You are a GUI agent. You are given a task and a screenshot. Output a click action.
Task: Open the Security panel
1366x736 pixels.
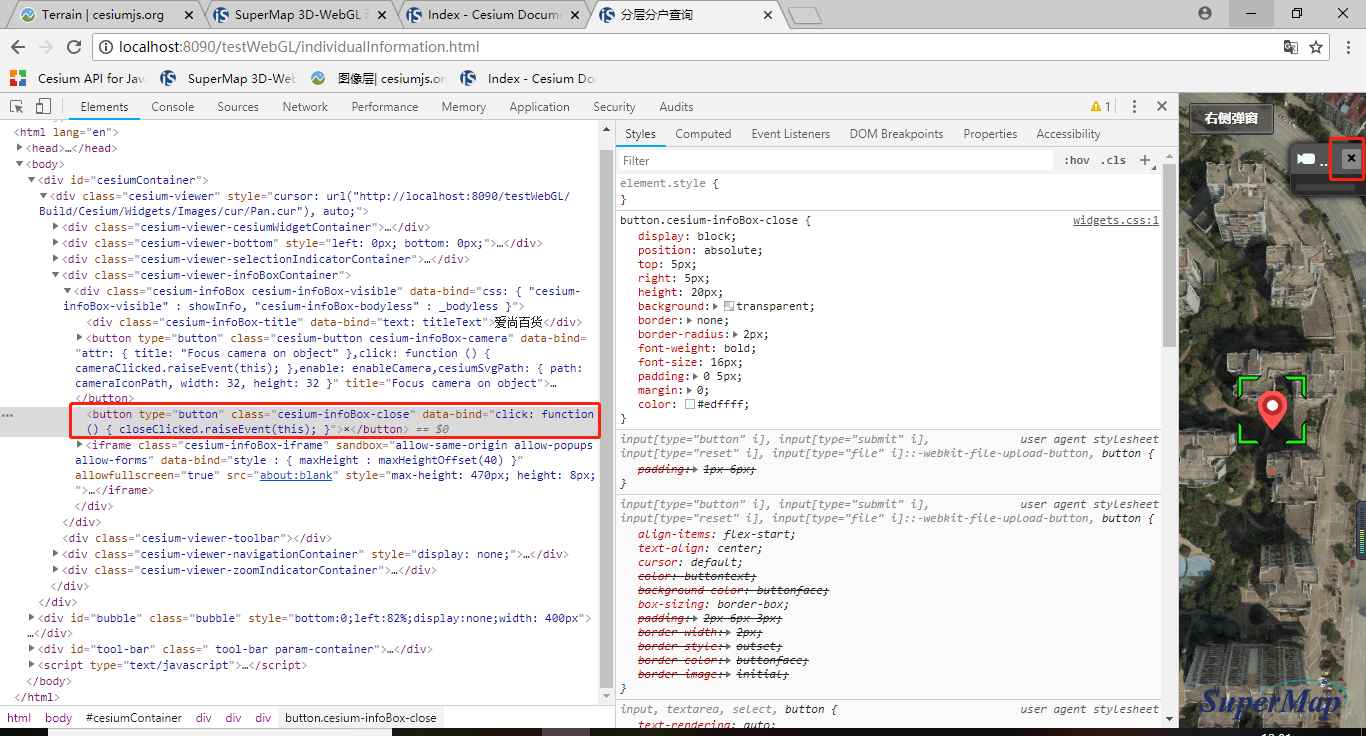tap(614, 107)
